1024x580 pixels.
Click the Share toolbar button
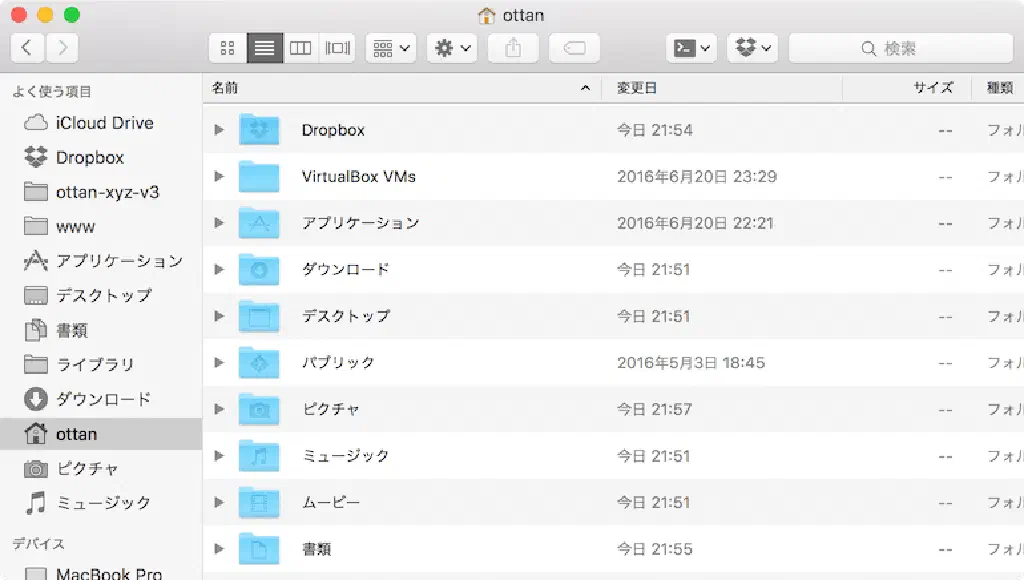click(x=513, y=48)
